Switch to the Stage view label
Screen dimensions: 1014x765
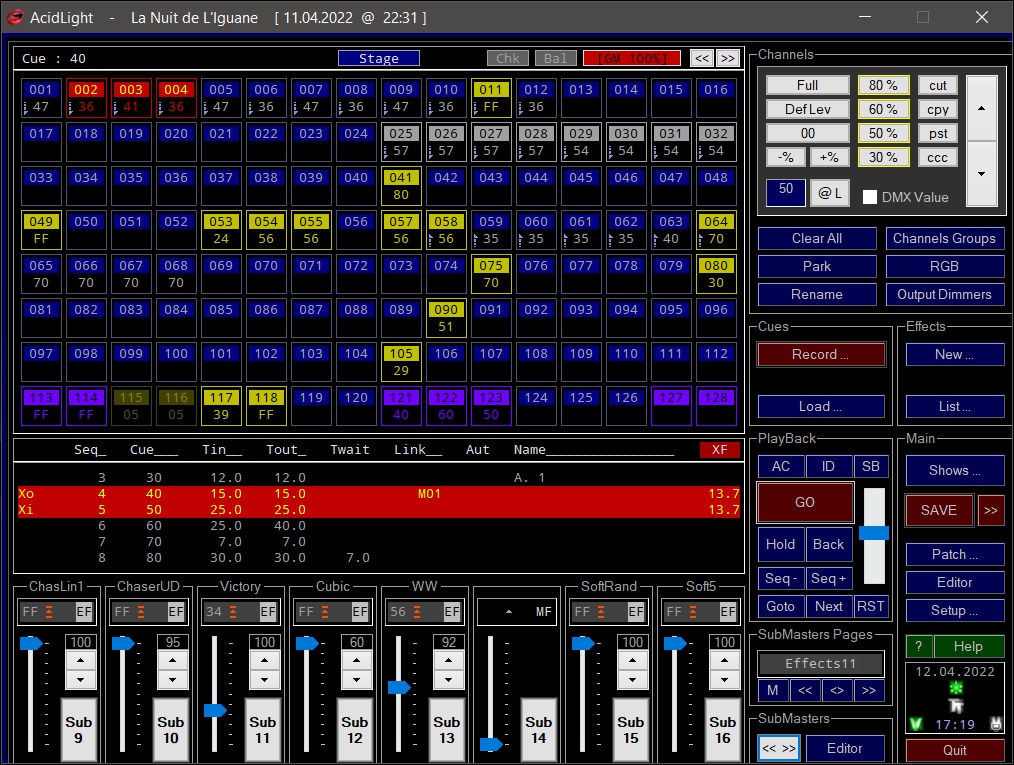pos(378,59)
